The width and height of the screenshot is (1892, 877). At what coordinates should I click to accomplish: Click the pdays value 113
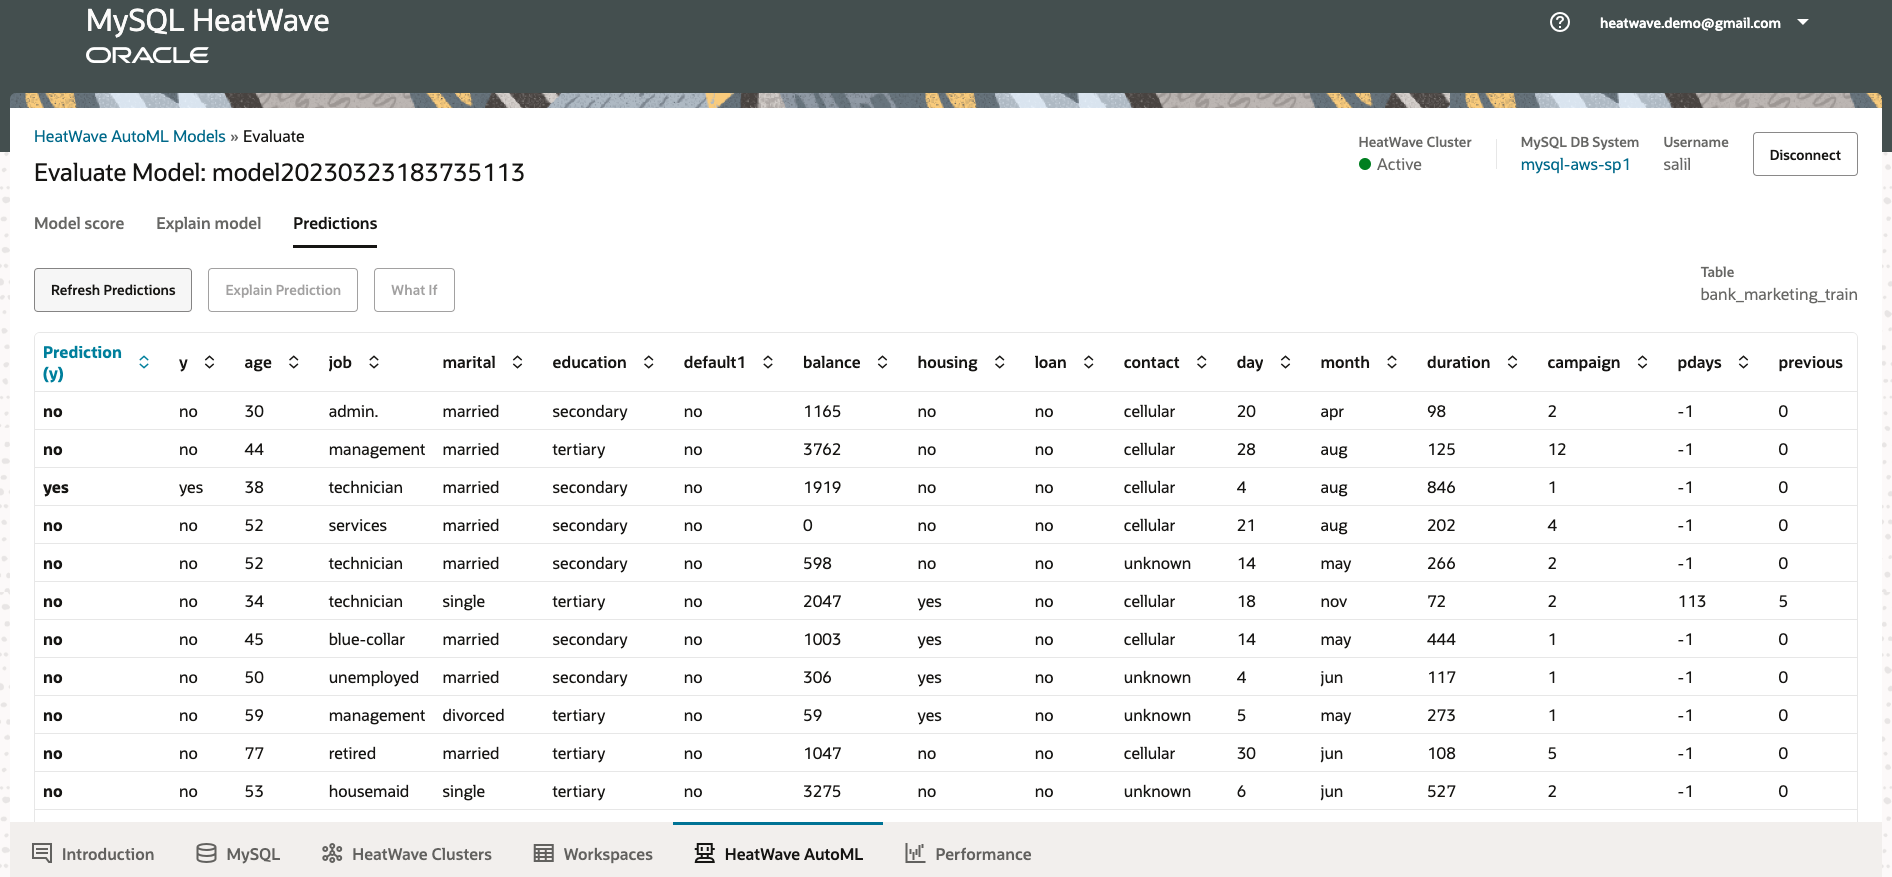1692,601
